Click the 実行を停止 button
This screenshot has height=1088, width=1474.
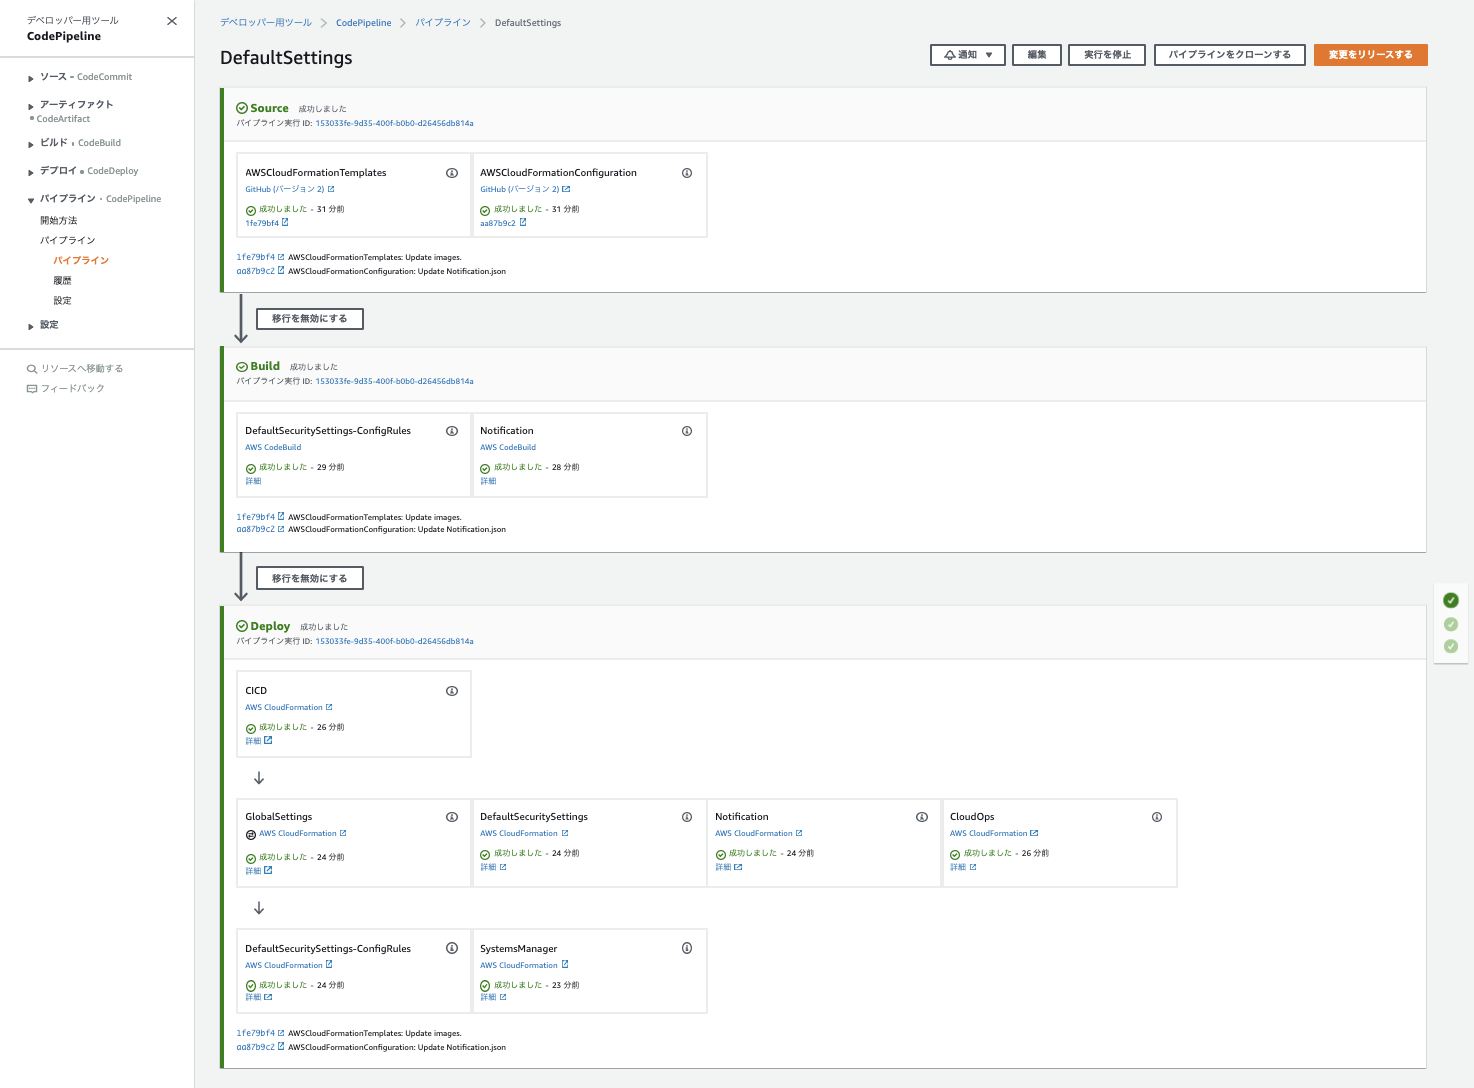pos(1107,55)
